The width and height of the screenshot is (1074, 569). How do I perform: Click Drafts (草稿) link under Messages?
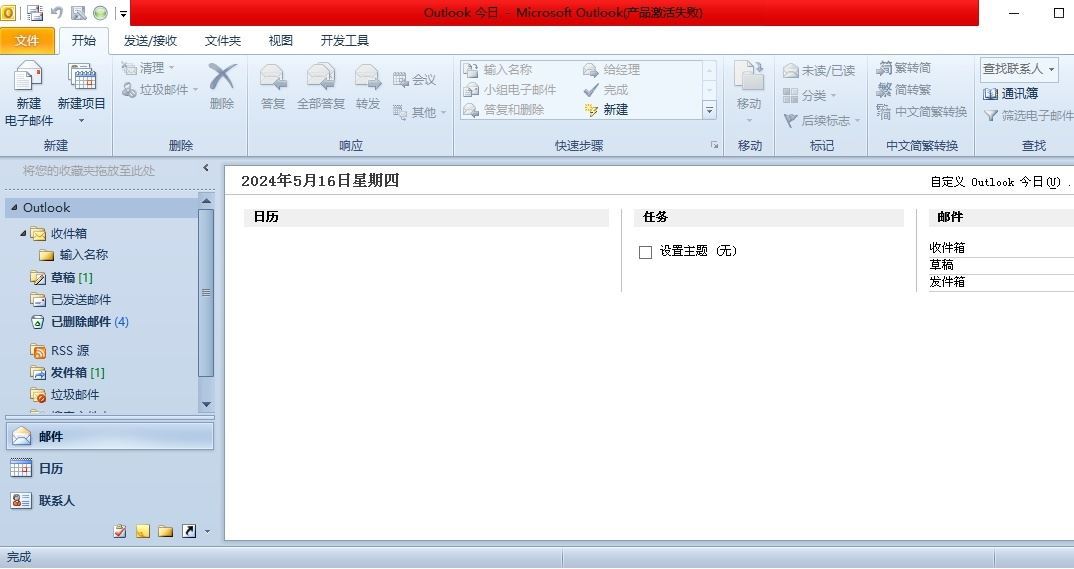[941, 264]
